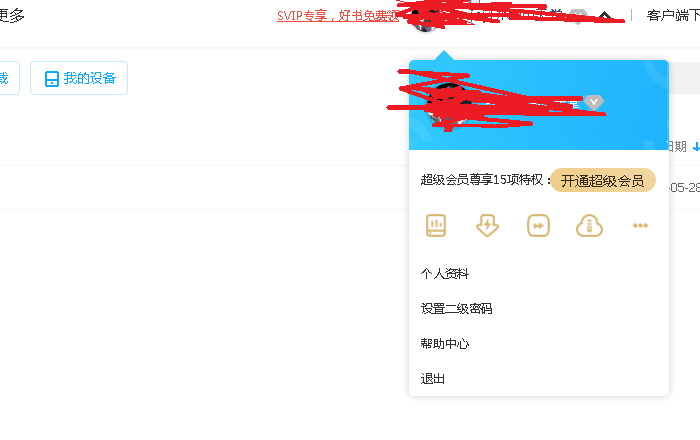Image resolution: width=700 pixels, height=440 pixels.
Task: Sort file list by 日期 column arrow
Action: (696, 146)
